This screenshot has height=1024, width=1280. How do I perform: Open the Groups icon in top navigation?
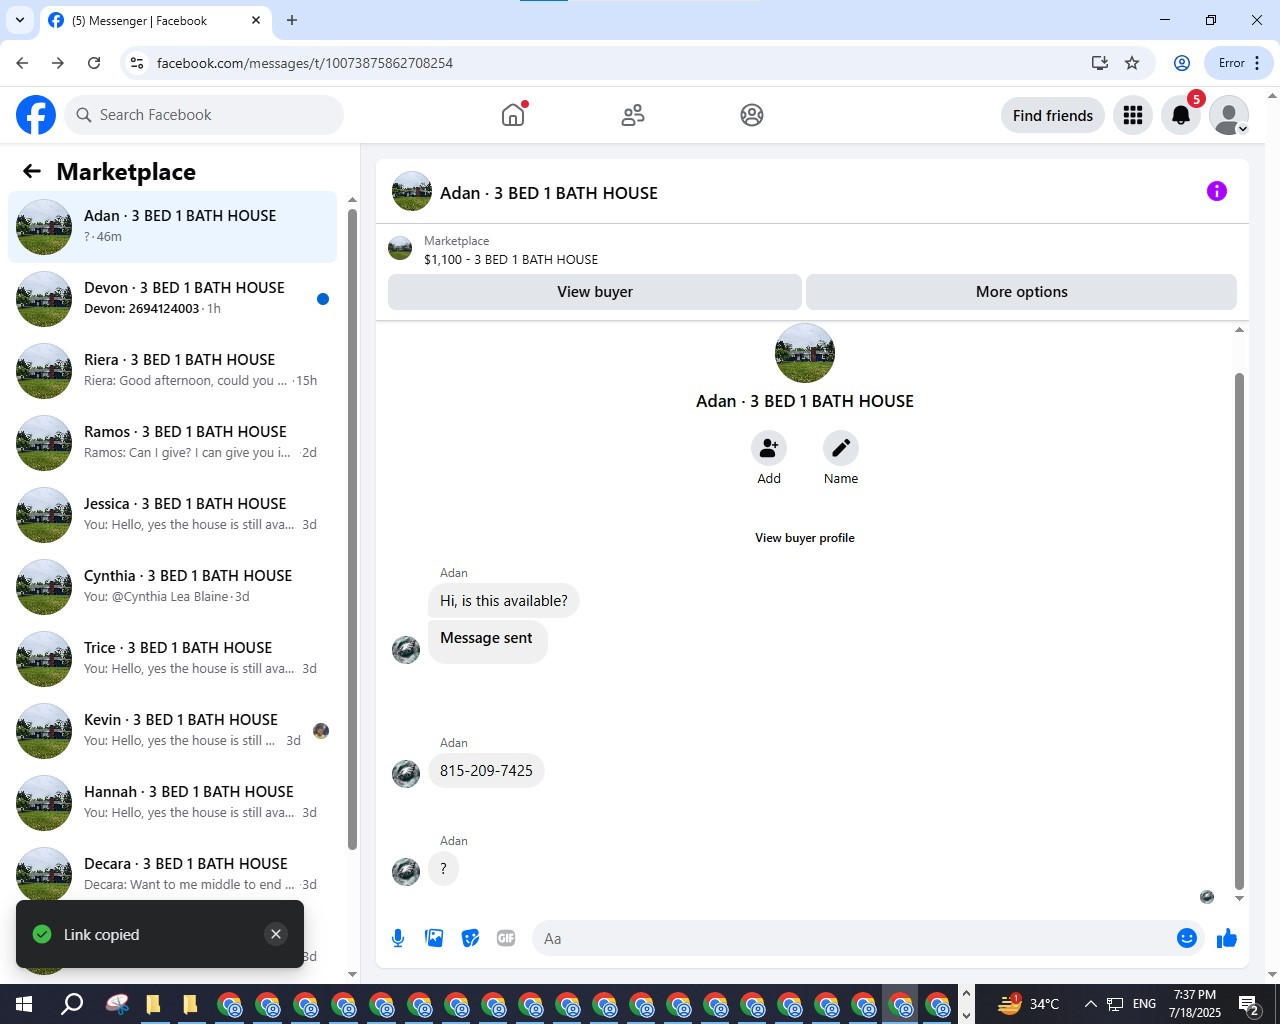[752, 115]
